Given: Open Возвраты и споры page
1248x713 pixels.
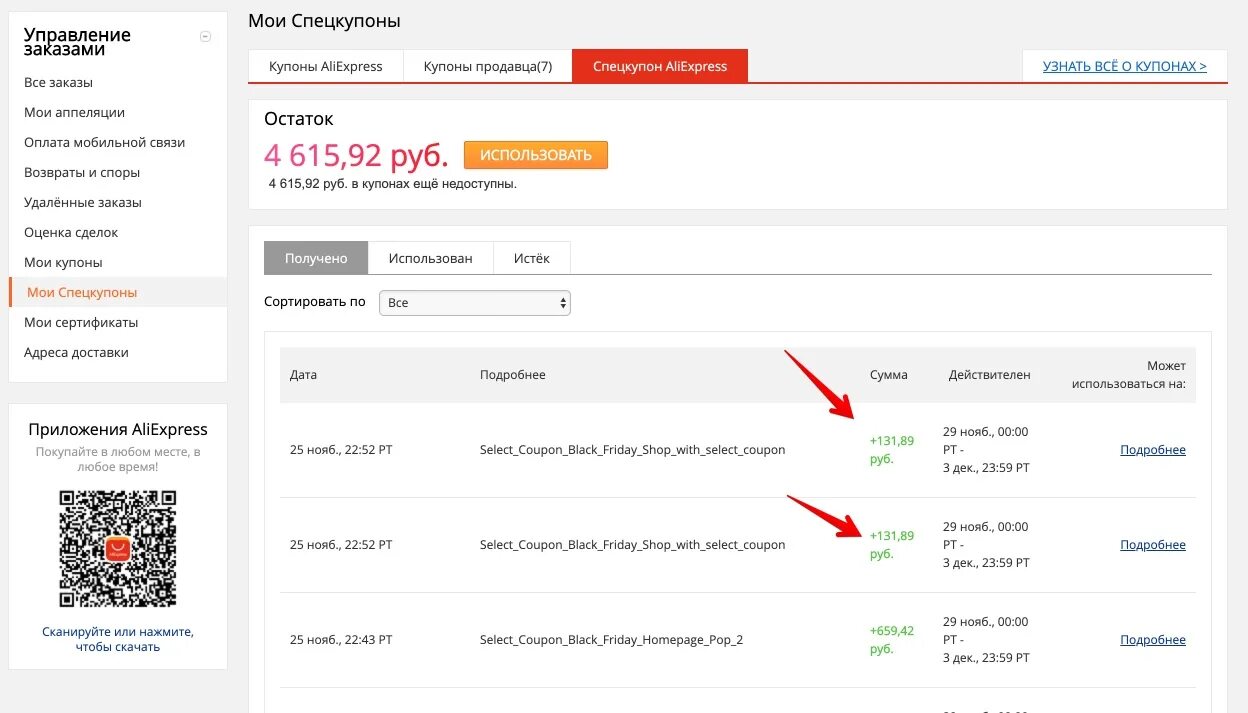Looking at the screenshot, I should tap(84, 172).
